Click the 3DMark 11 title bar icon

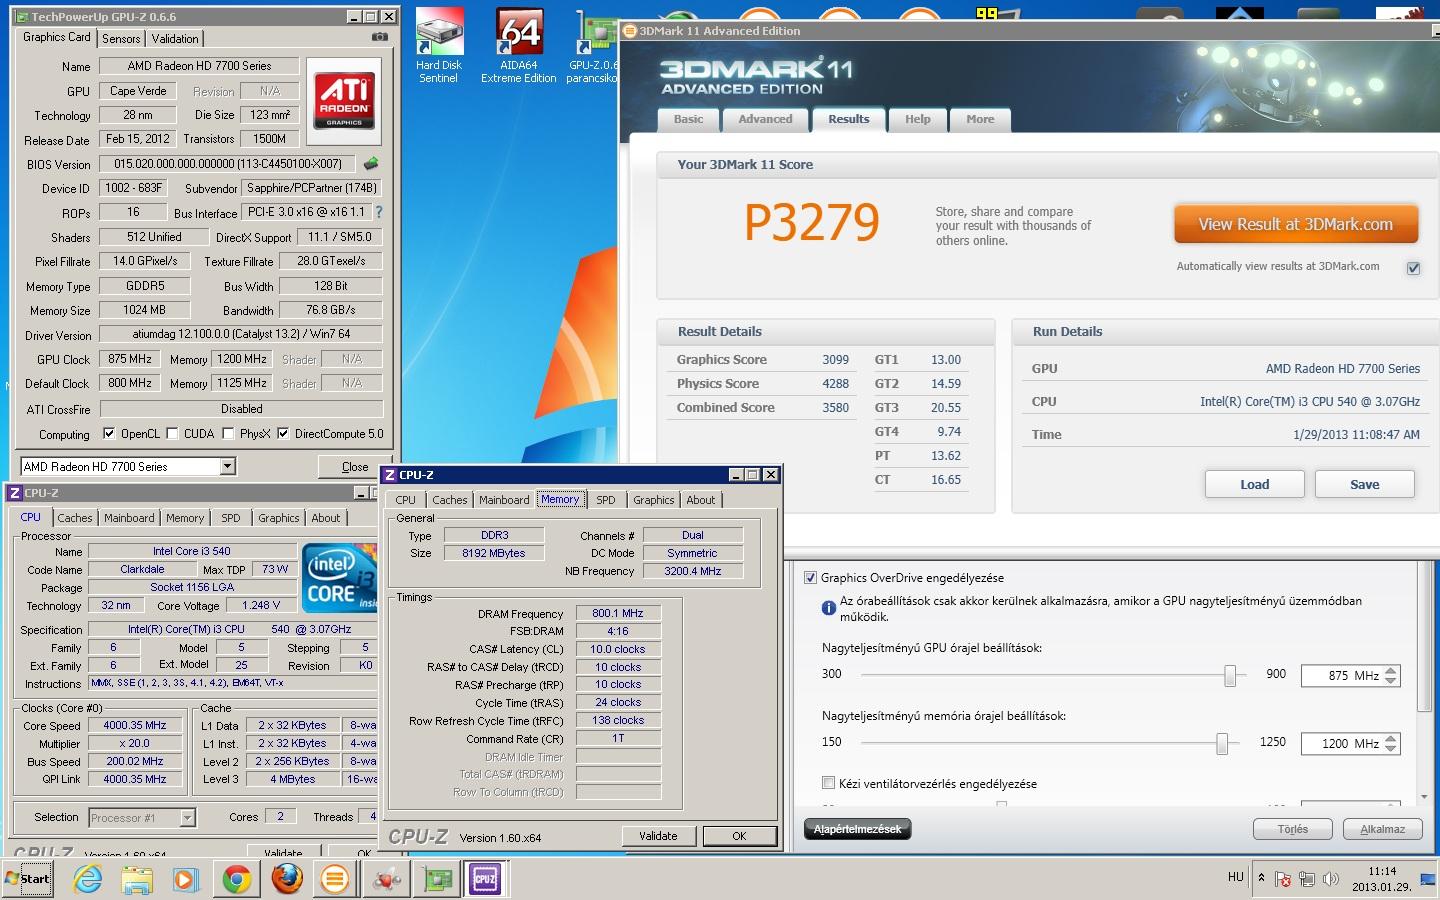click(629, 31)
